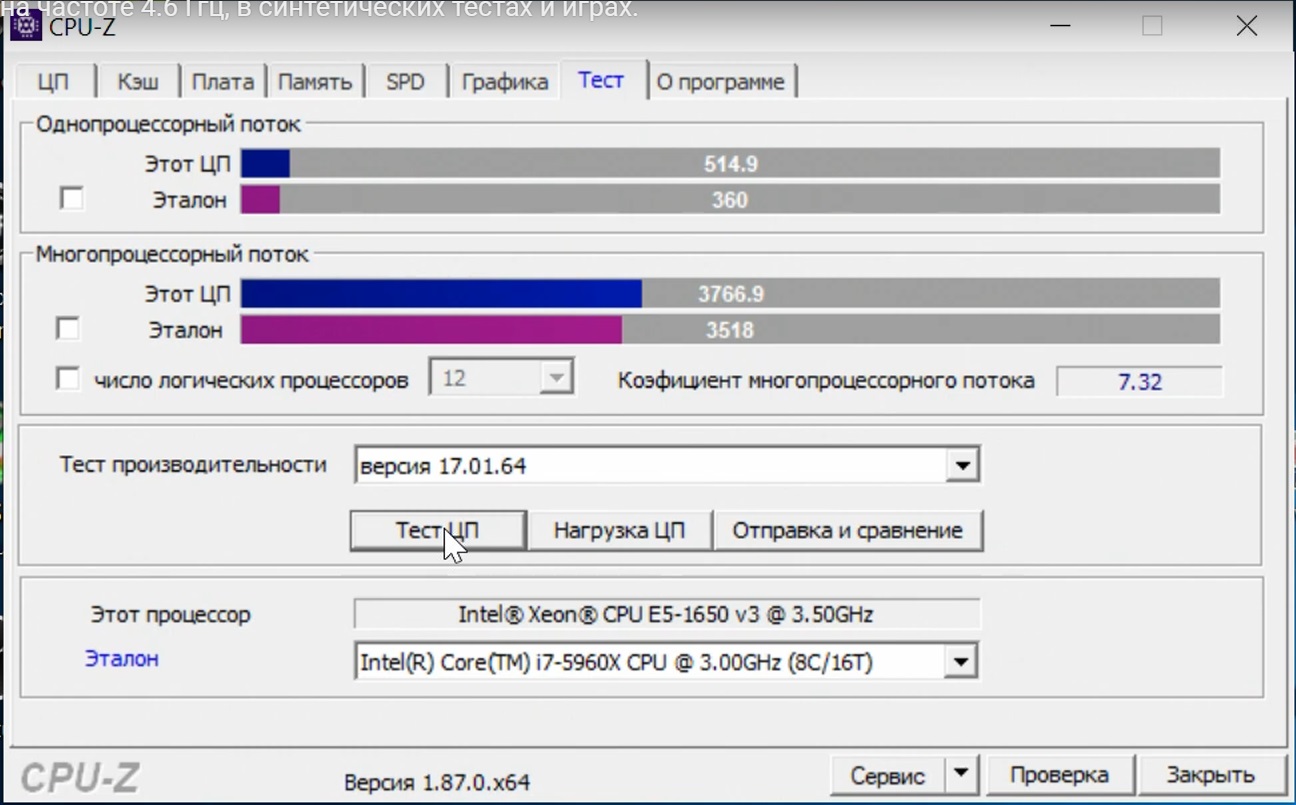Click the single-thread Эталон bar 360
The image size is (1296, 805).
[730, 199]
